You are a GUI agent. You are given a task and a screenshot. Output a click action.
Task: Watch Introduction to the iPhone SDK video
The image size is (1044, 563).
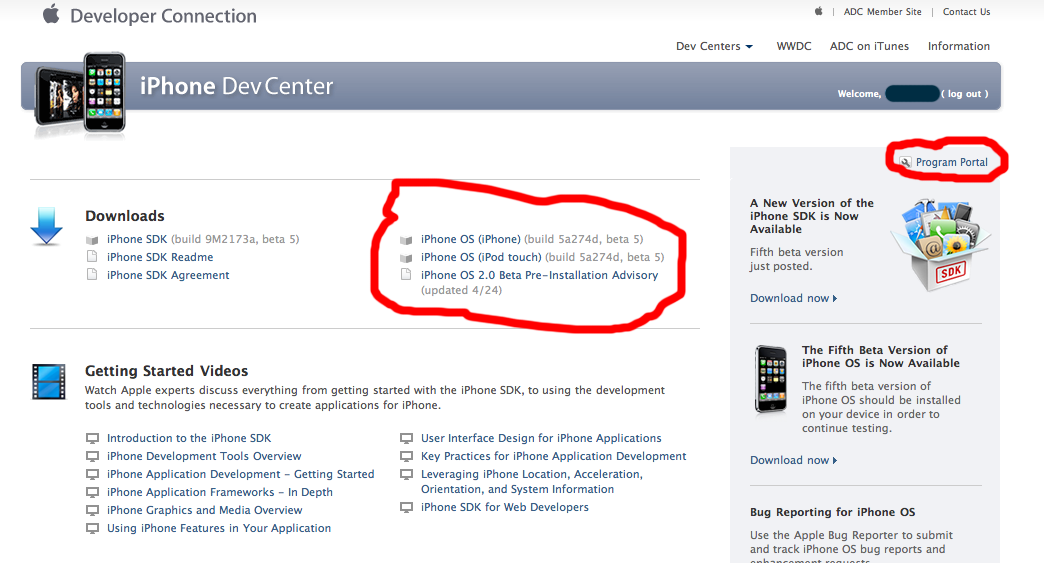coord(189,438)
